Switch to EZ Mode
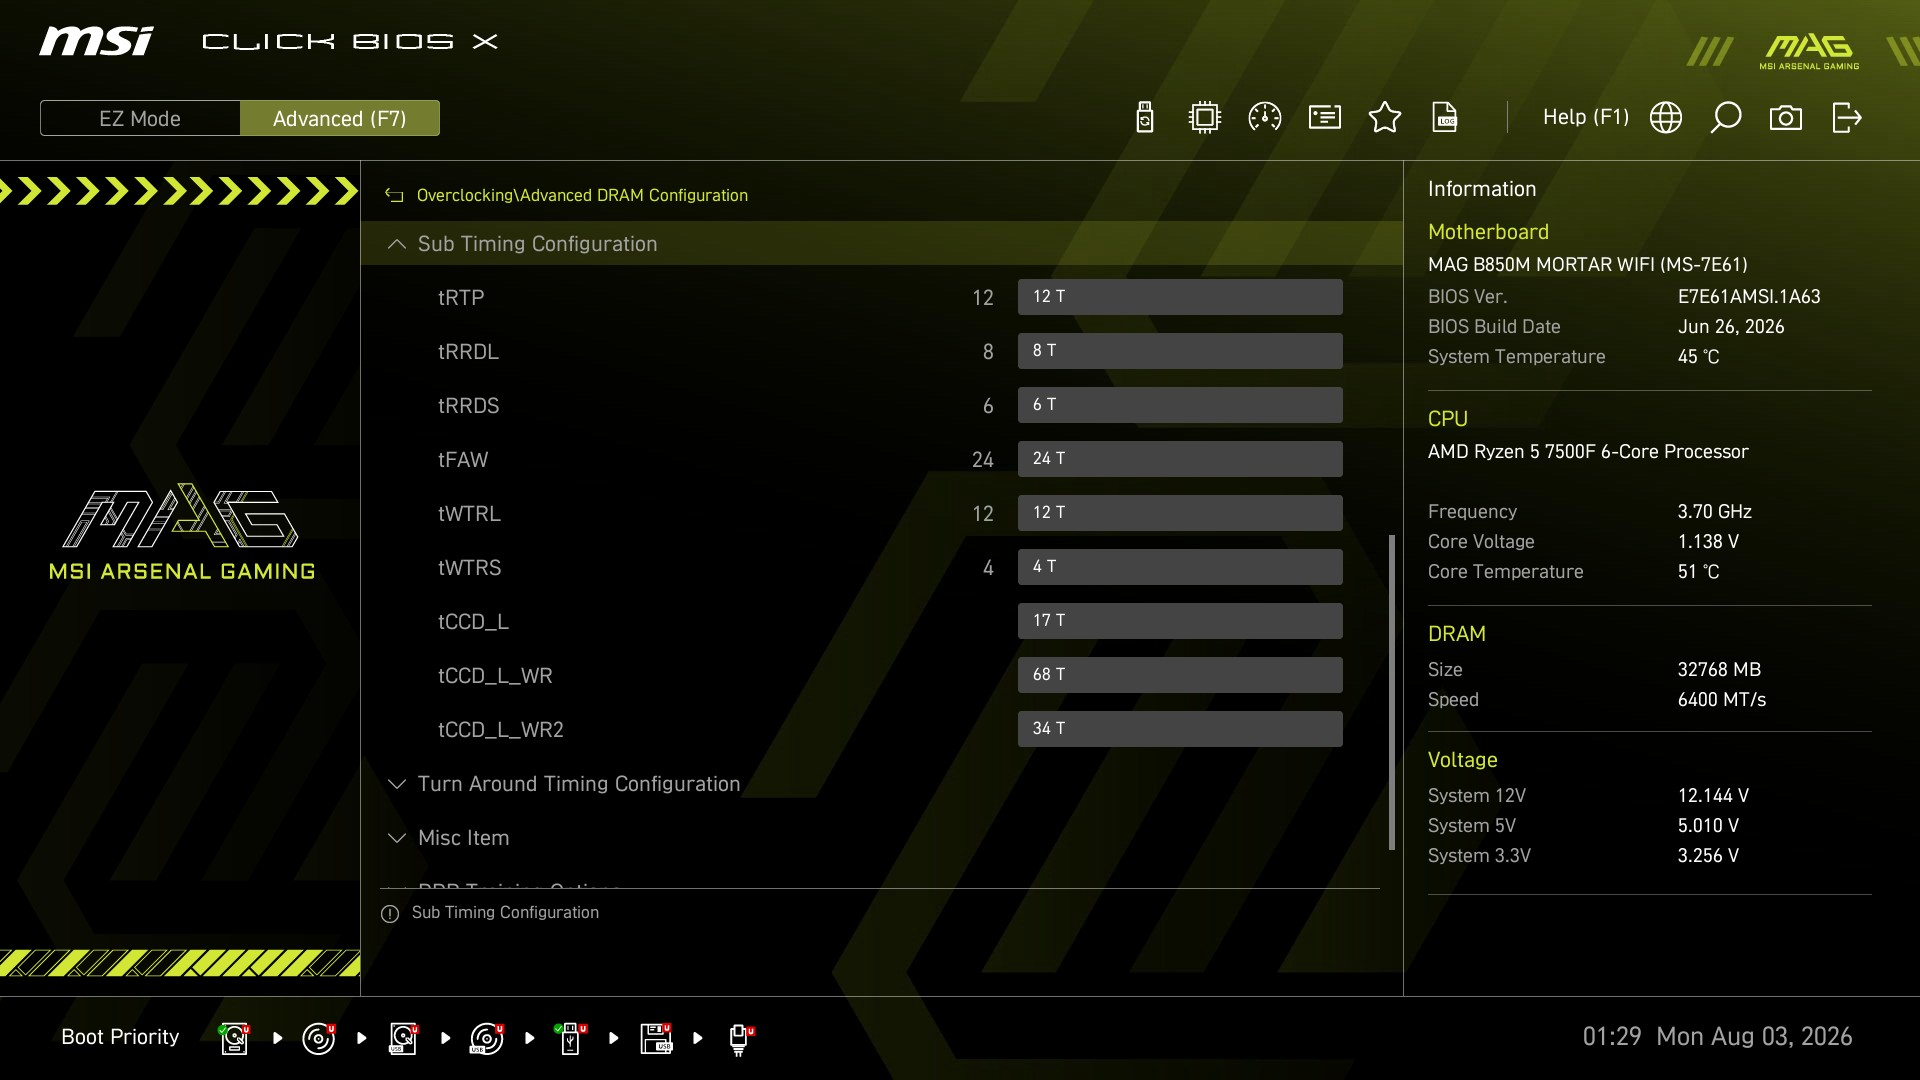 tap(140, 118)
